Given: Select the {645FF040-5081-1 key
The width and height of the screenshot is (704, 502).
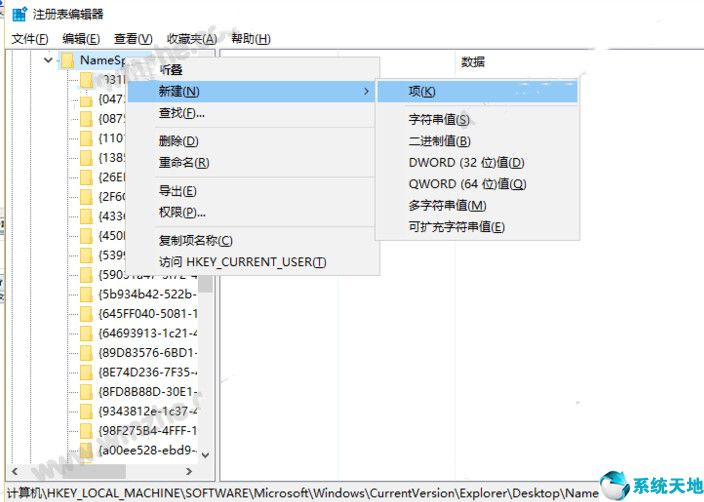Looking at the screenshot, I should pyautogui.click(x=147, y=314).
